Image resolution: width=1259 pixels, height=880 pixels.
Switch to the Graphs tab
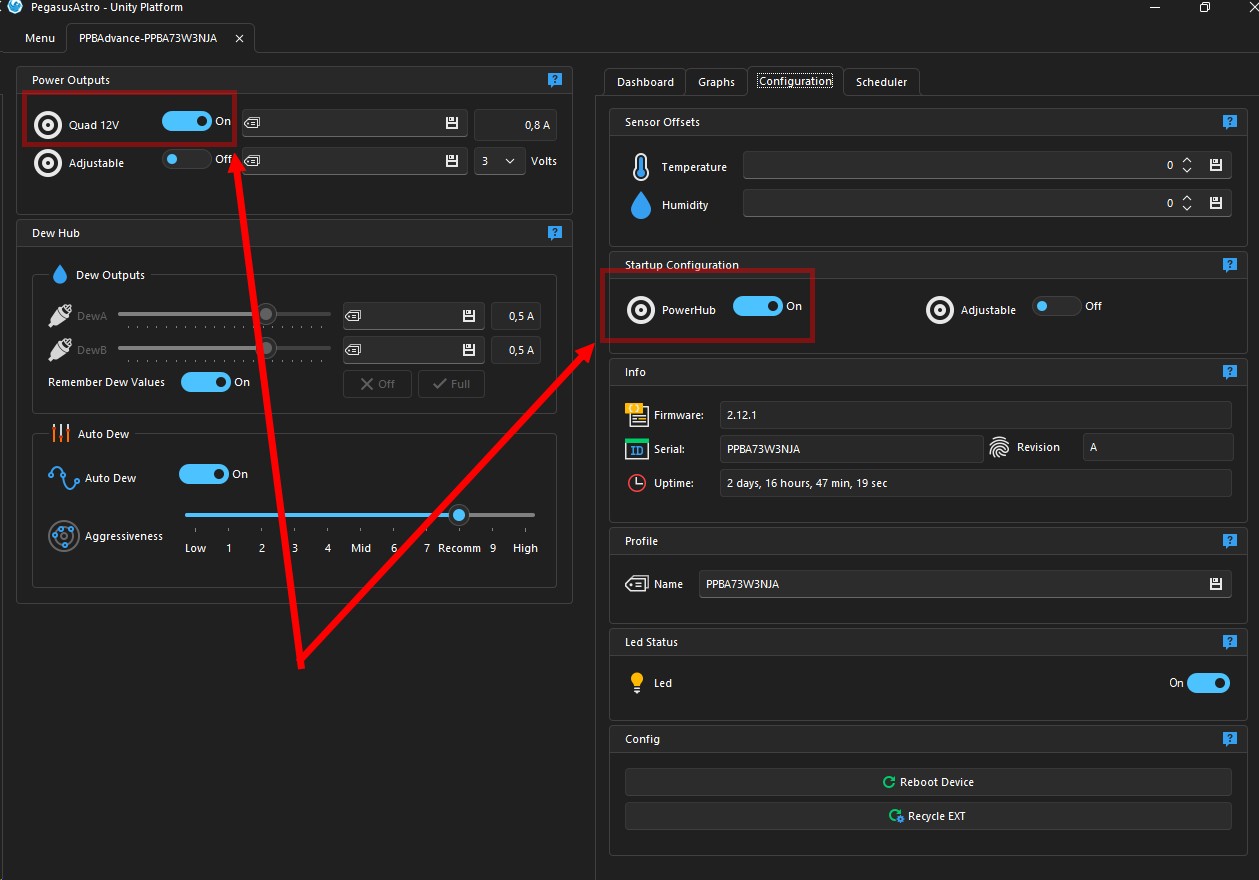[x=716, y=82]
